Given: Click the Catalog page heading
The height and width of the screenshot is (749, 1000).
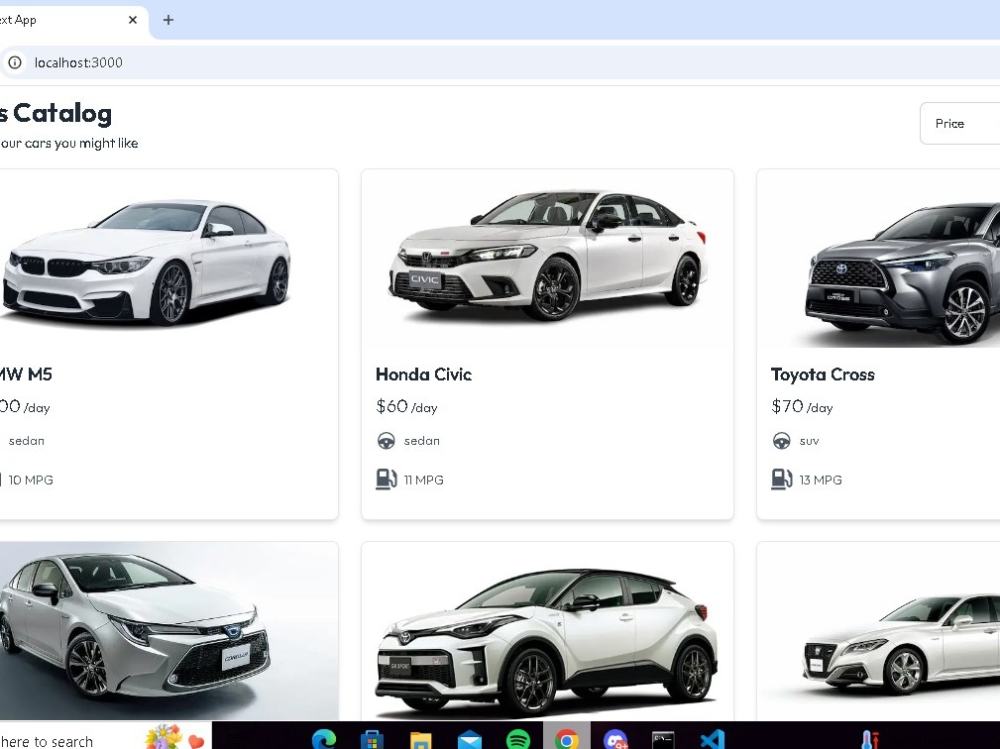Looking at the screenshot, I should click(56, 114).
